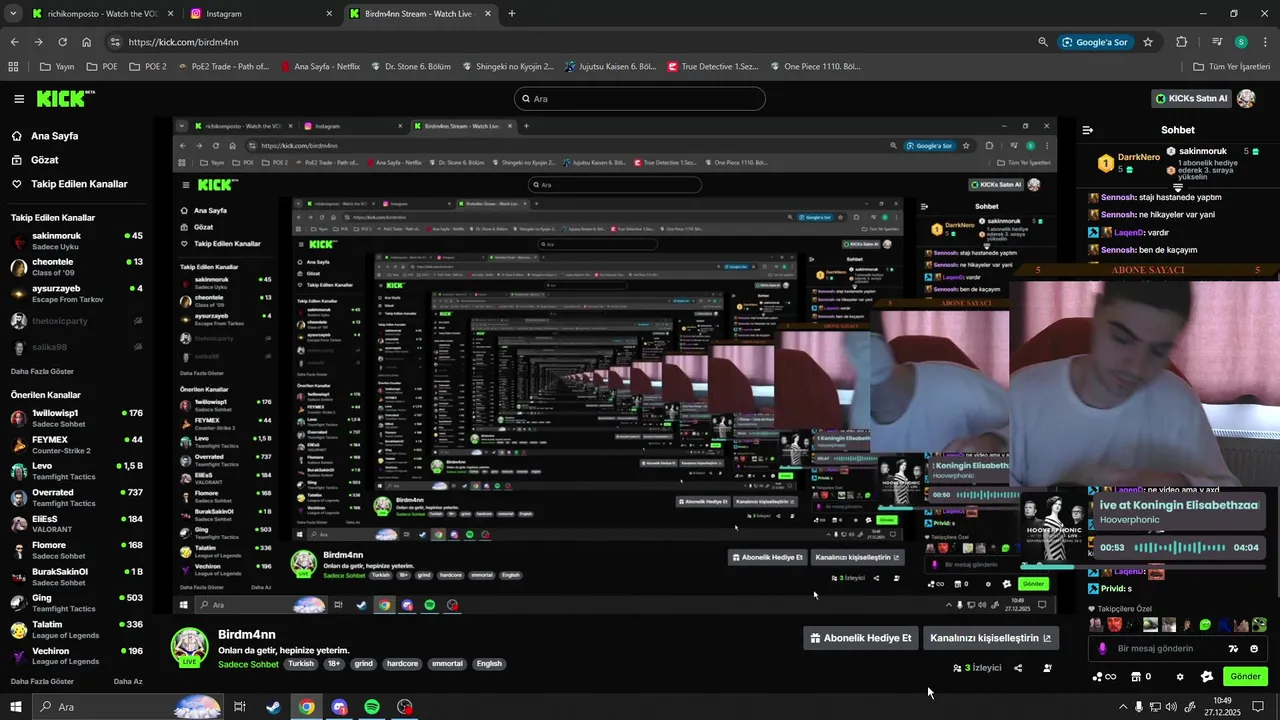Click the star badge icon beside Gönder
This screenshot has height=720, width=1280.
pos(1206,677)
